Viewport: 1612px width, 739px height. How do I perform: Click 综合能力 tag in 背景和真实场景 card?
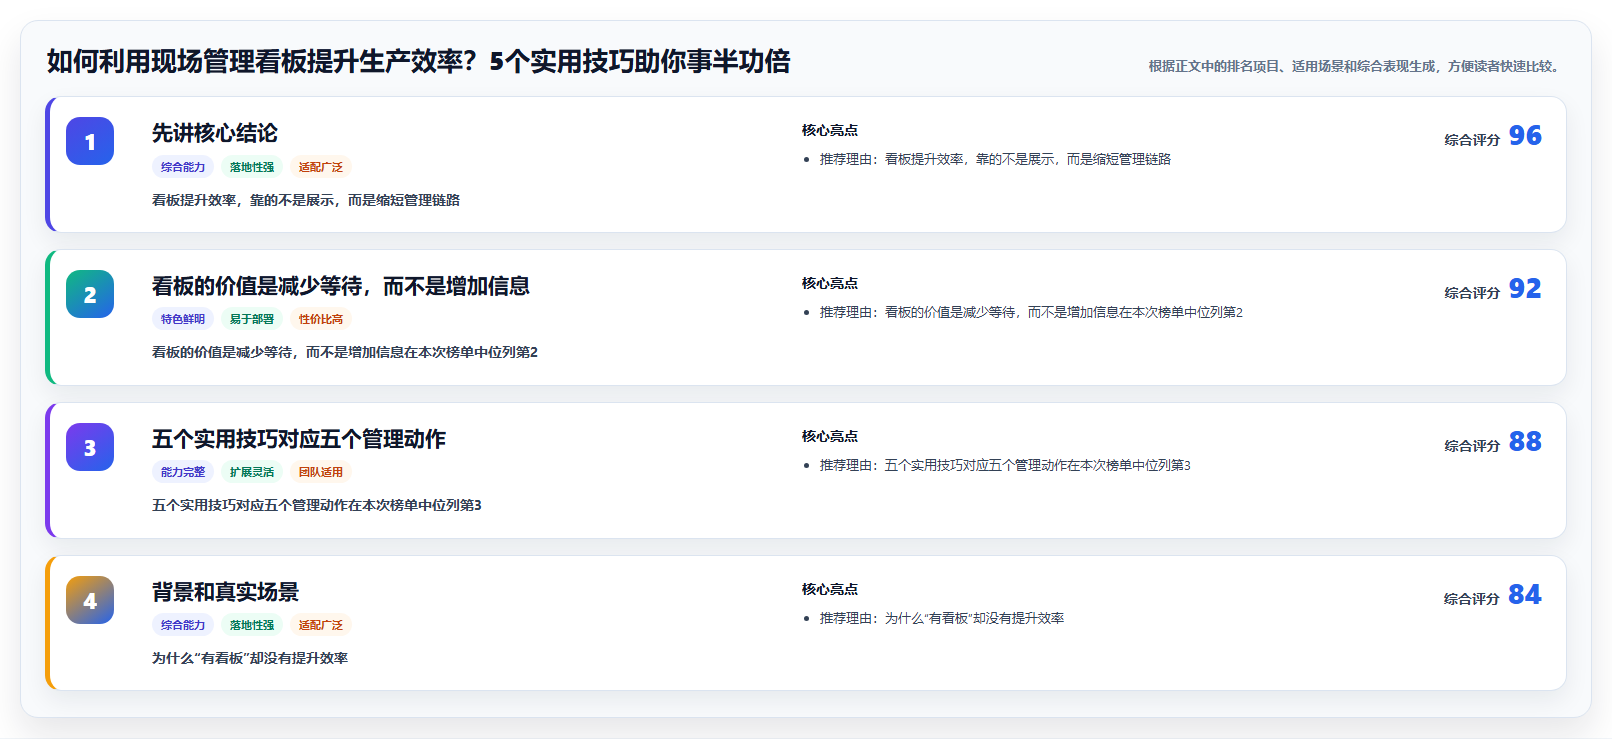[x=183, y=625]
